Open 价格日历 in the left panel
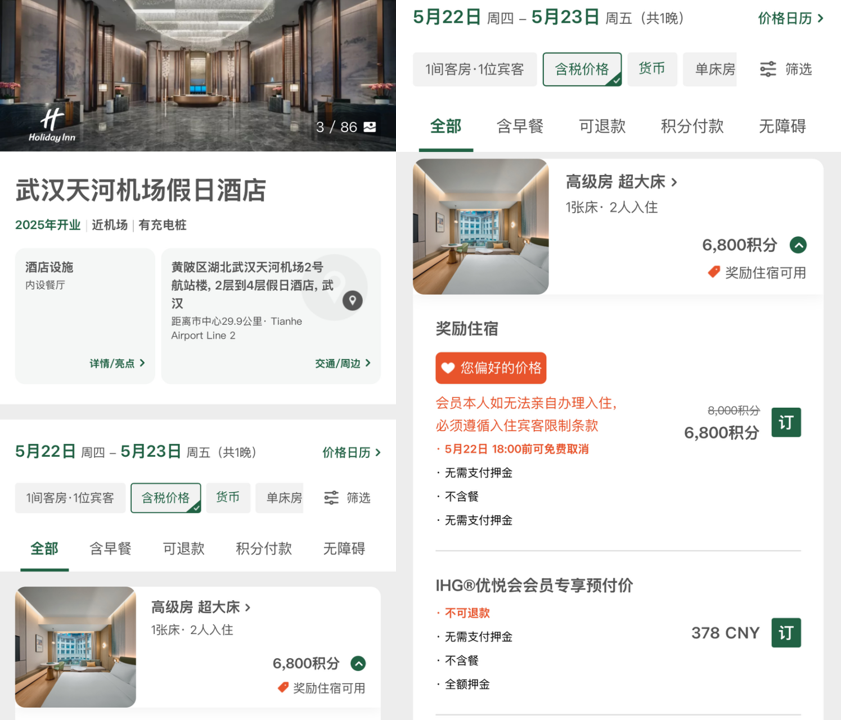This screenshot has height=720, width=841. [351, 452]
